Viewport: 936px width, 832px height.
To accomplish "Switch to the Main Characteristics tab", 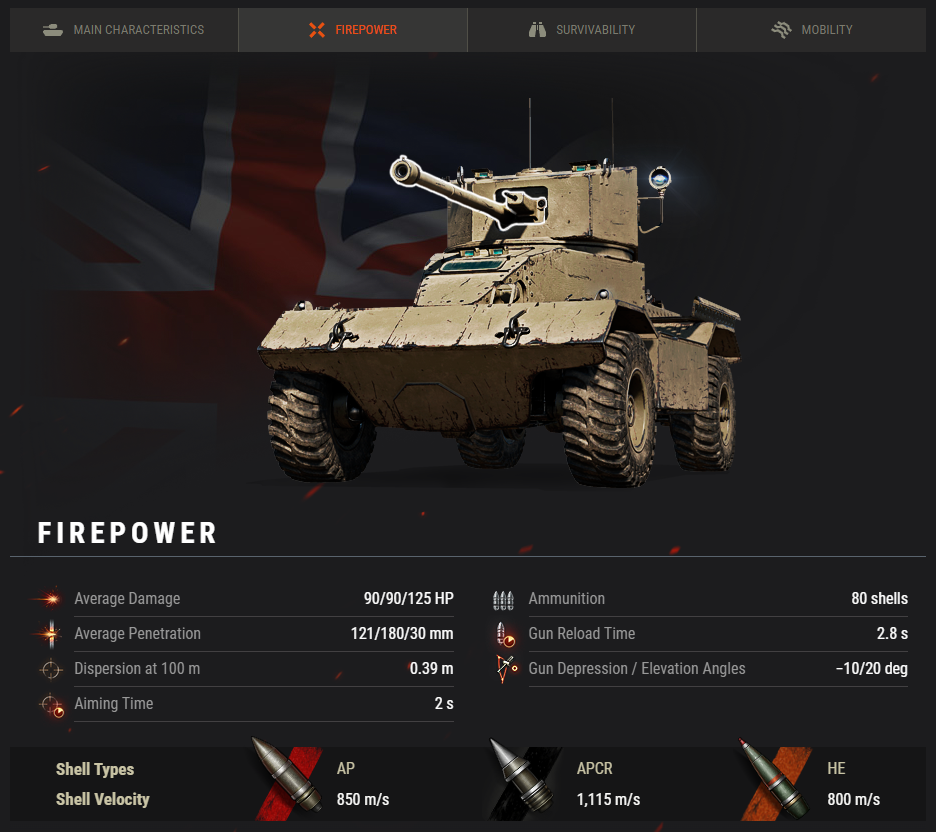I will (124, 30).
